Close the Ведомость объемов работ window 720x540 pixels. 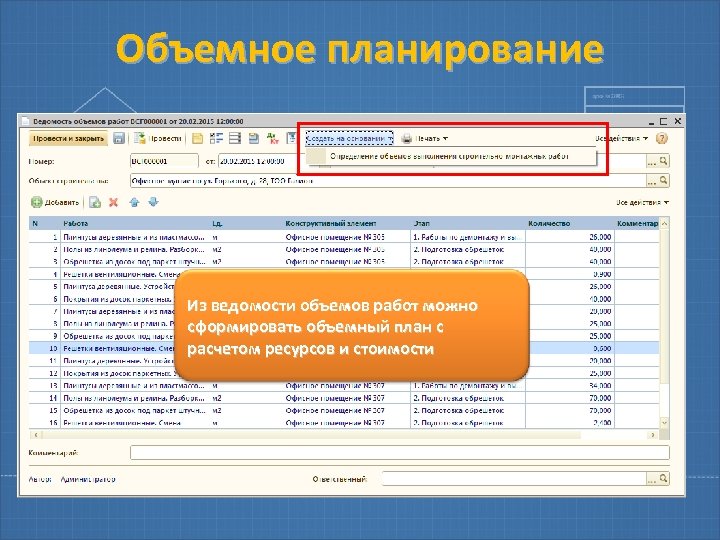[677, 121]
